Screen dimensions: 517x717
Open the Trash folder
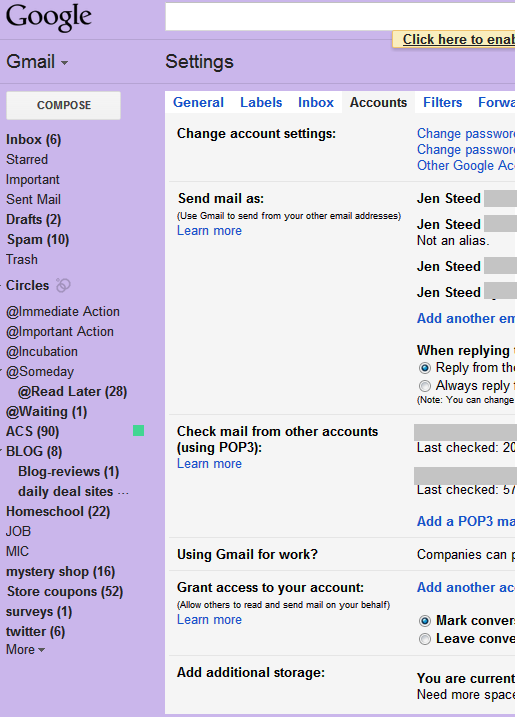coord(22,259)
